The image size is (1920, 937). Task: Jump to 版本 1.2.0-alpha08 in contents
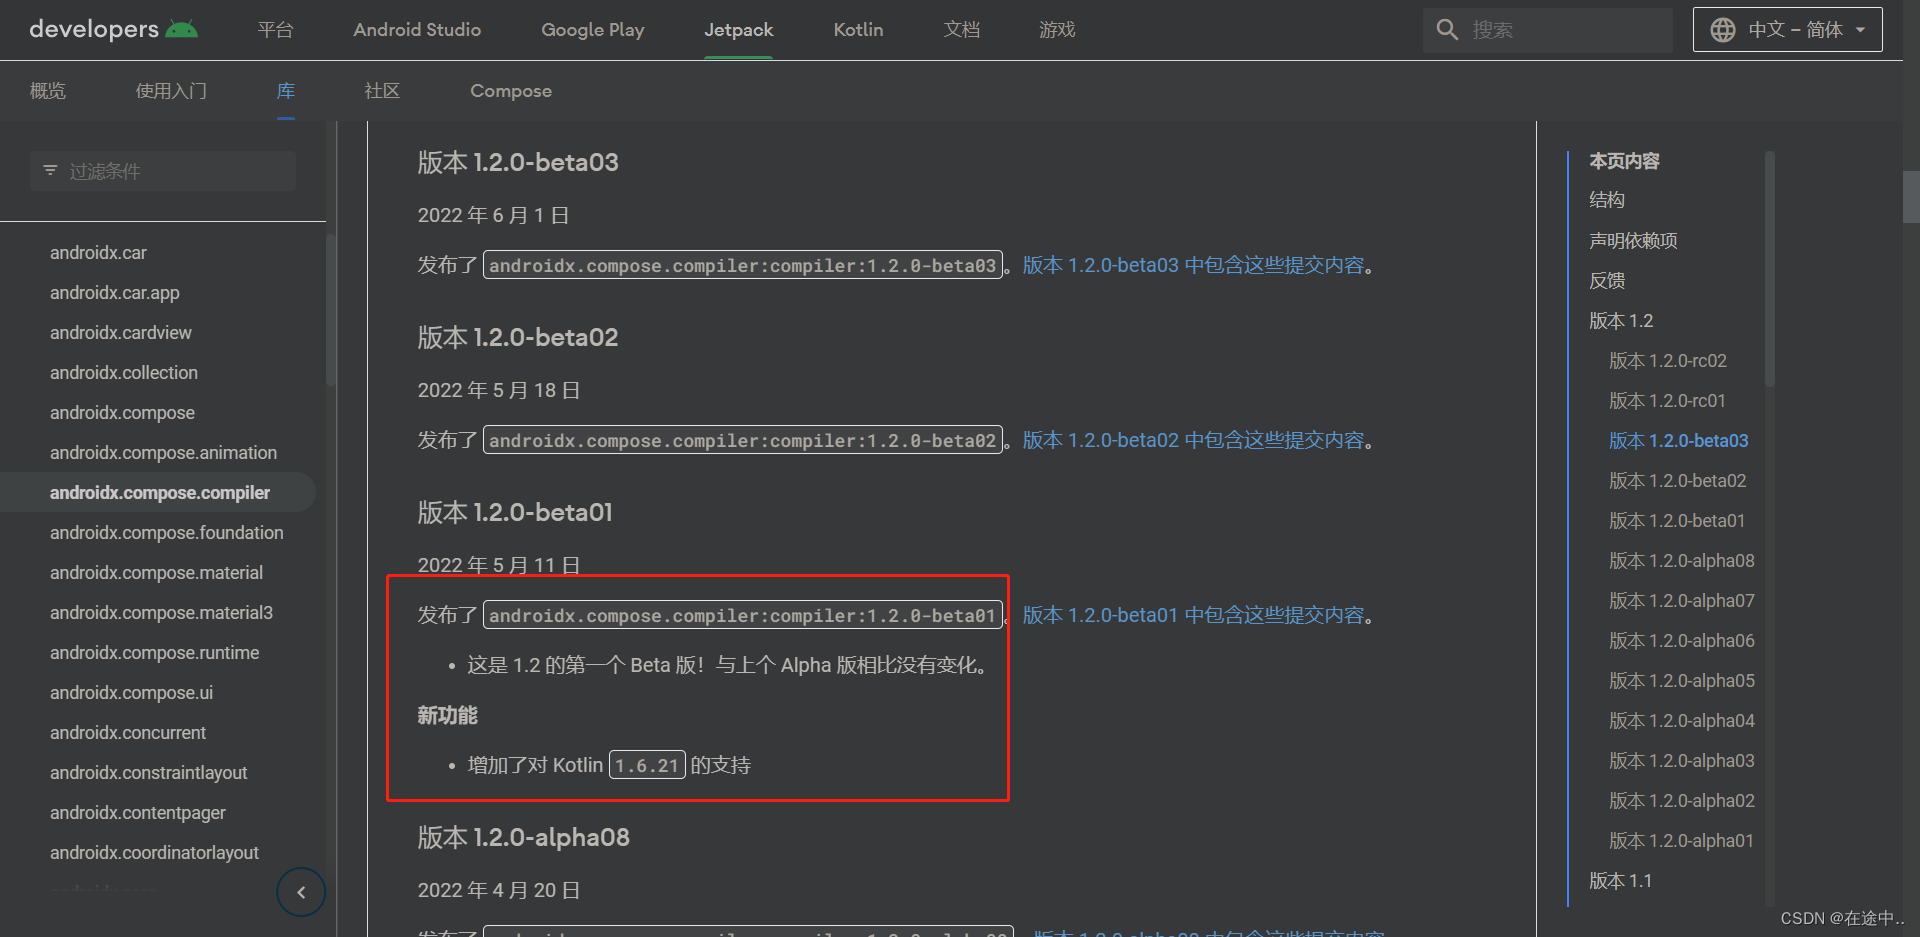point(1682,561)
